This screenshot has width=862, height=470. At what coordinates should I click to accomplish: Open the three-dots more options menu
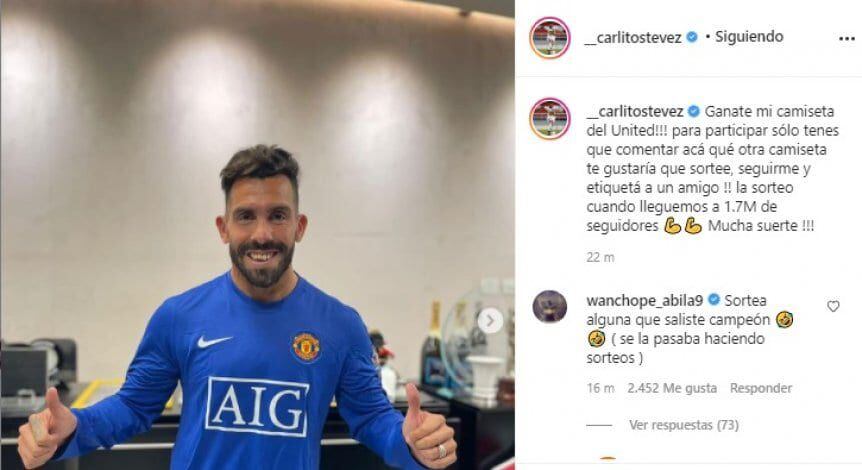[x=846, y=38]
